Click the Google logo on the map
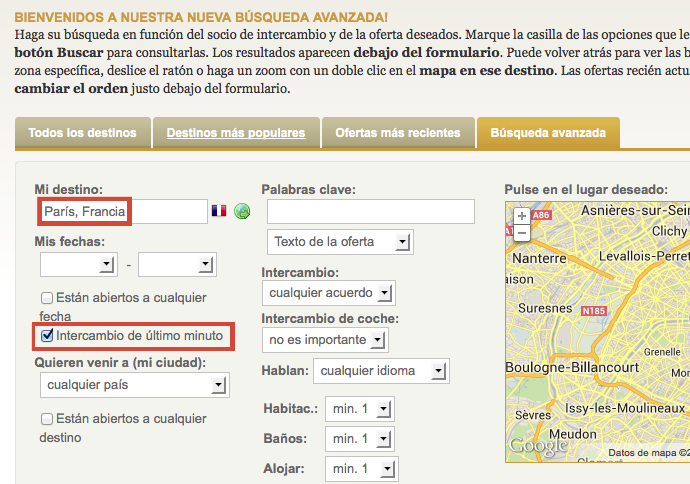Viewport: 690px width, 484px height. point(538,446)
